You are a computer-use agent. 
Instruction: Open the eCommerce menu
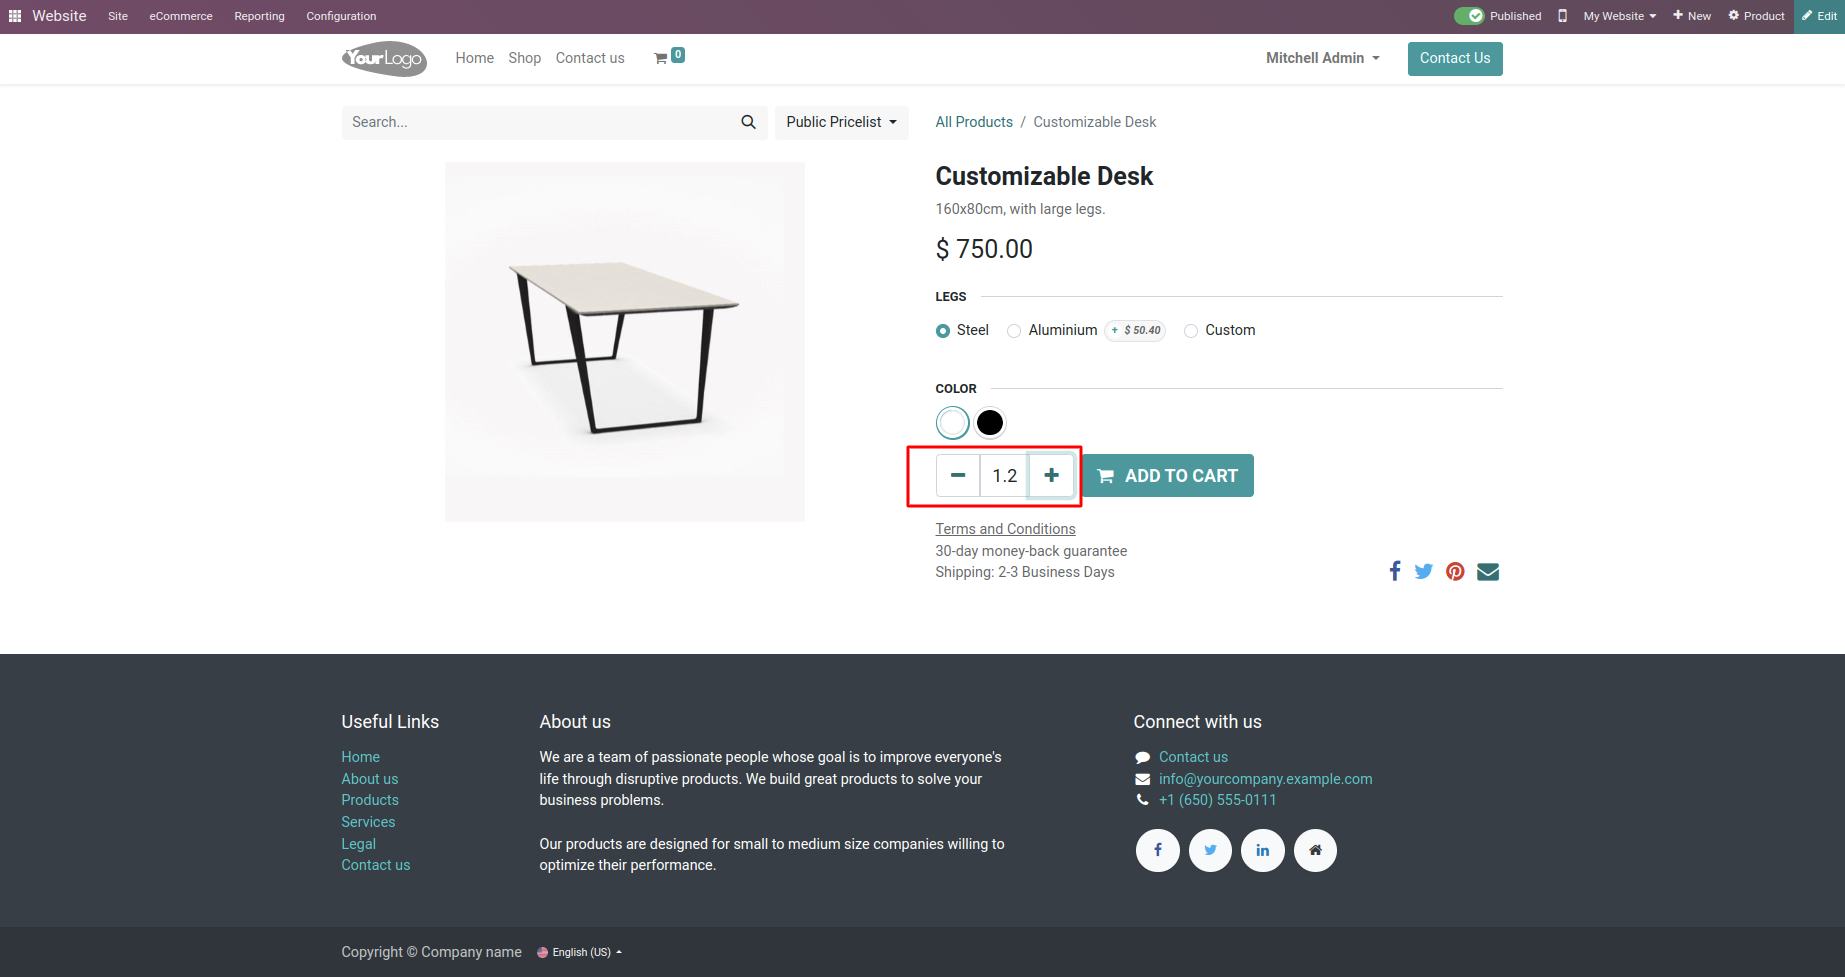tap(181, 16)
